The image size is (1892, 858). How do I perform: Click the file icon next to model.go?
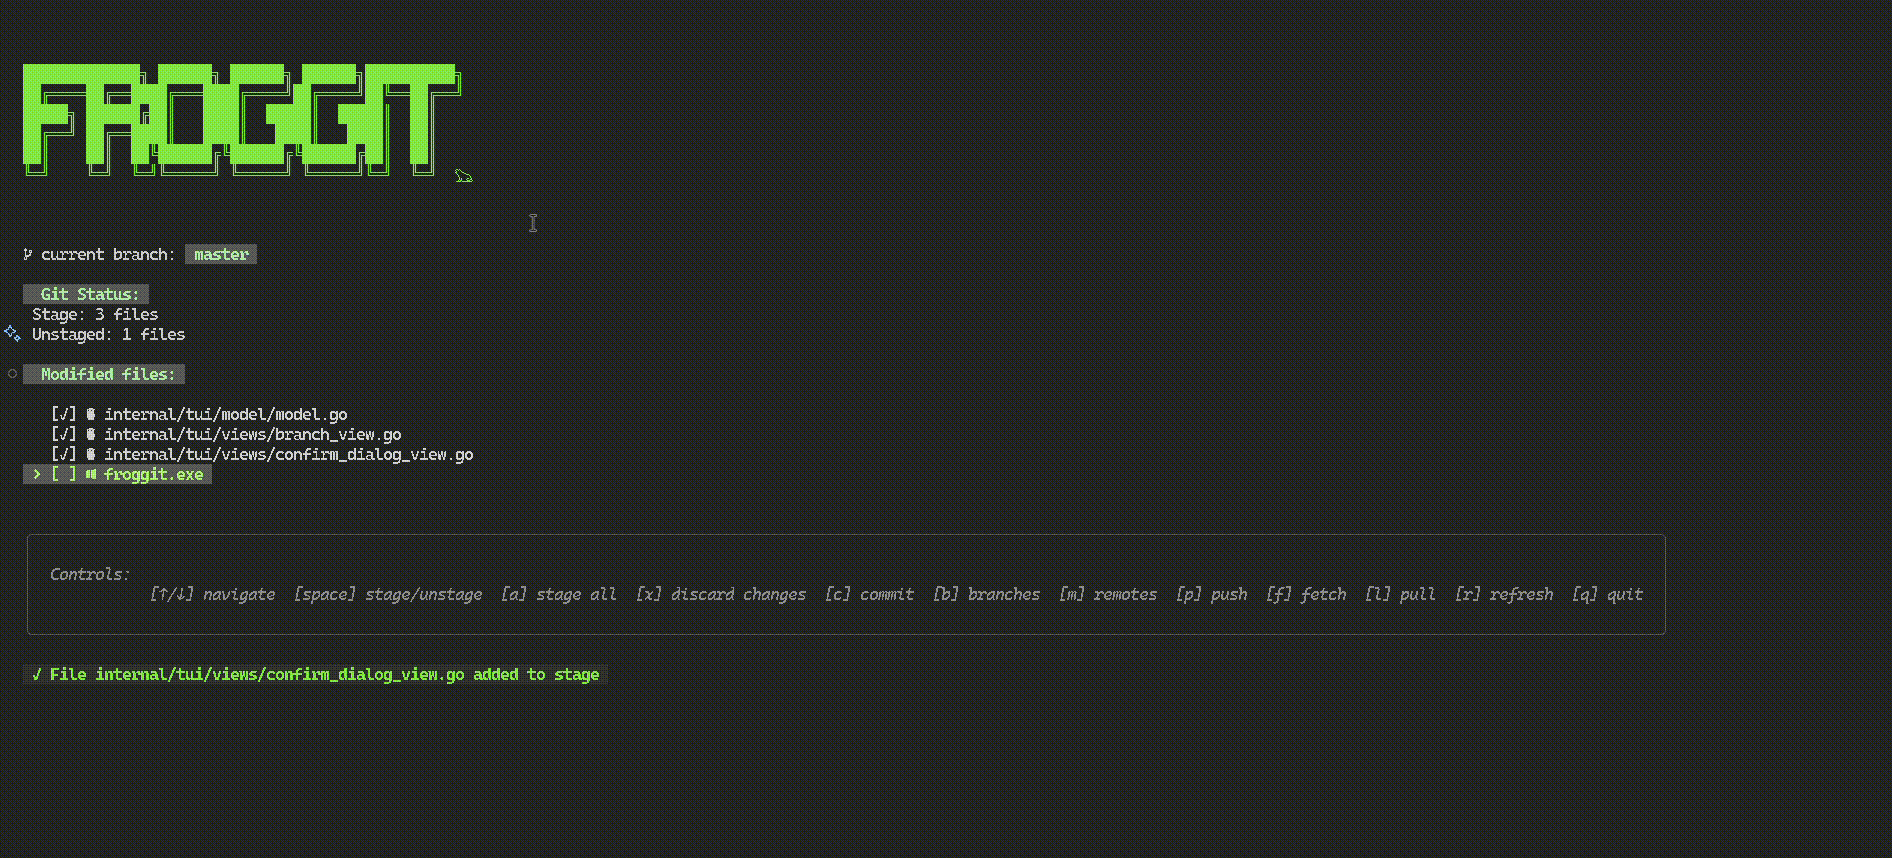pos(91,414)
